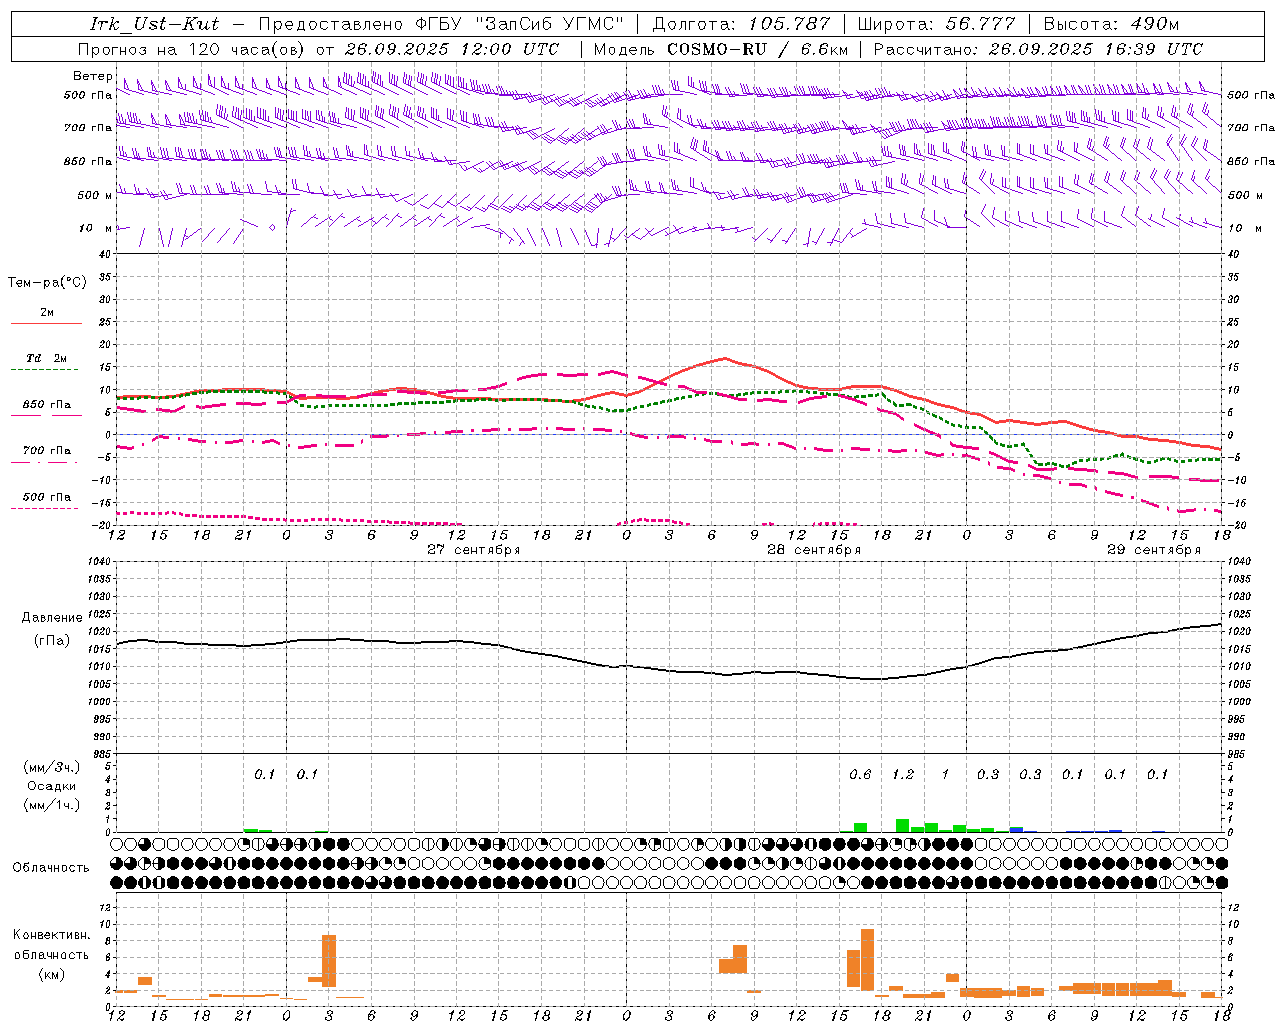The width and height of the screenshot is (1280, 1024).
Task: Click the tallest orange convective cloud bar
Action: point(867,960)
